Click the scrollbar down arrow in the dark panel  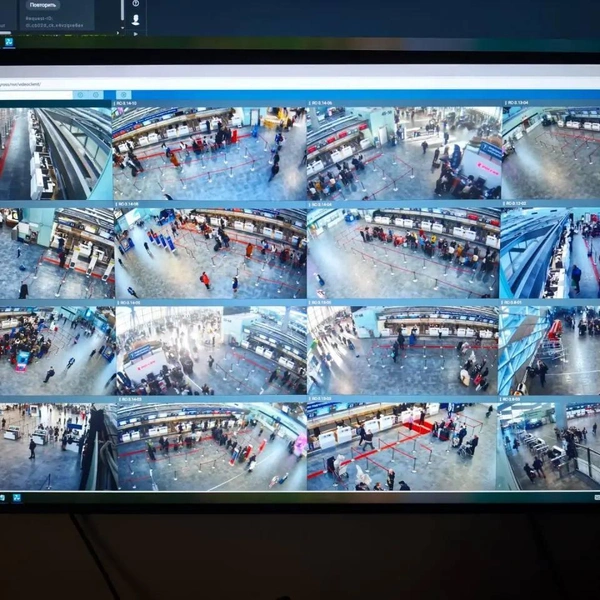pyautogui.click(x=122, y=28)
